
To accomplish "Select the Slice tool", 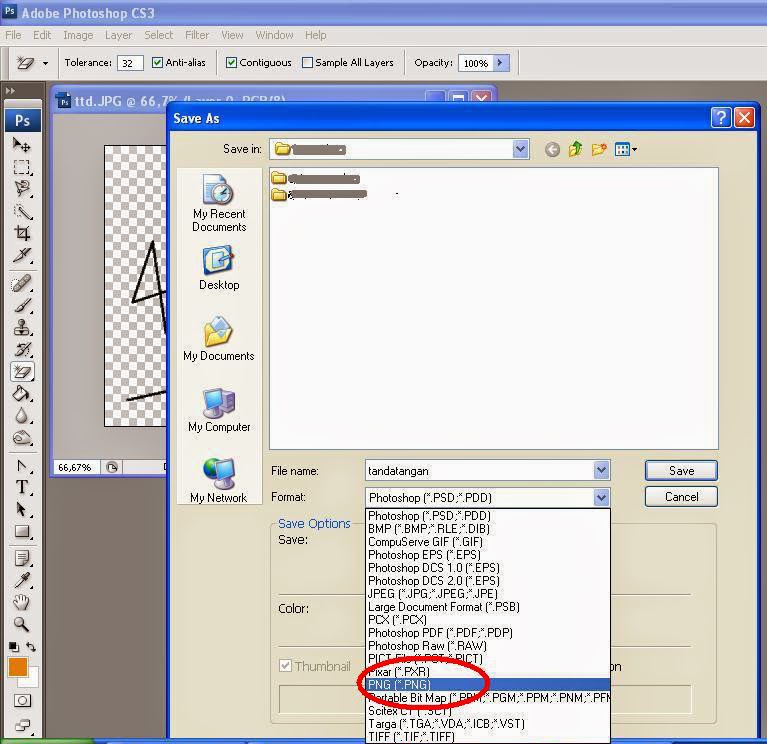I will [22, 255].
